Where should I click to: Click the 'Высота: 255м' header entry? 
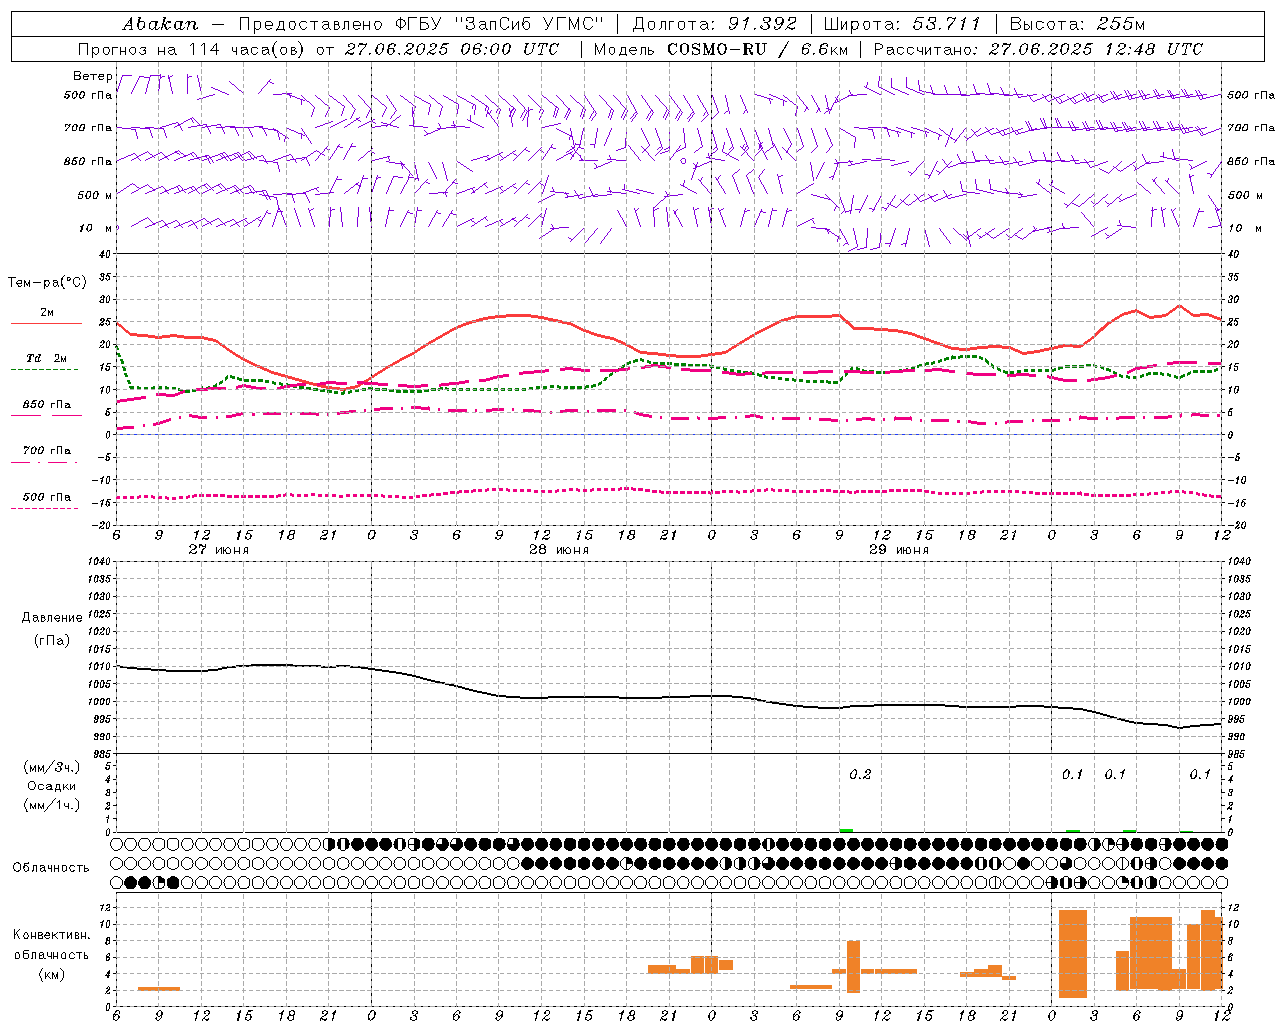pyautogui.click(x=1077, y=24)
